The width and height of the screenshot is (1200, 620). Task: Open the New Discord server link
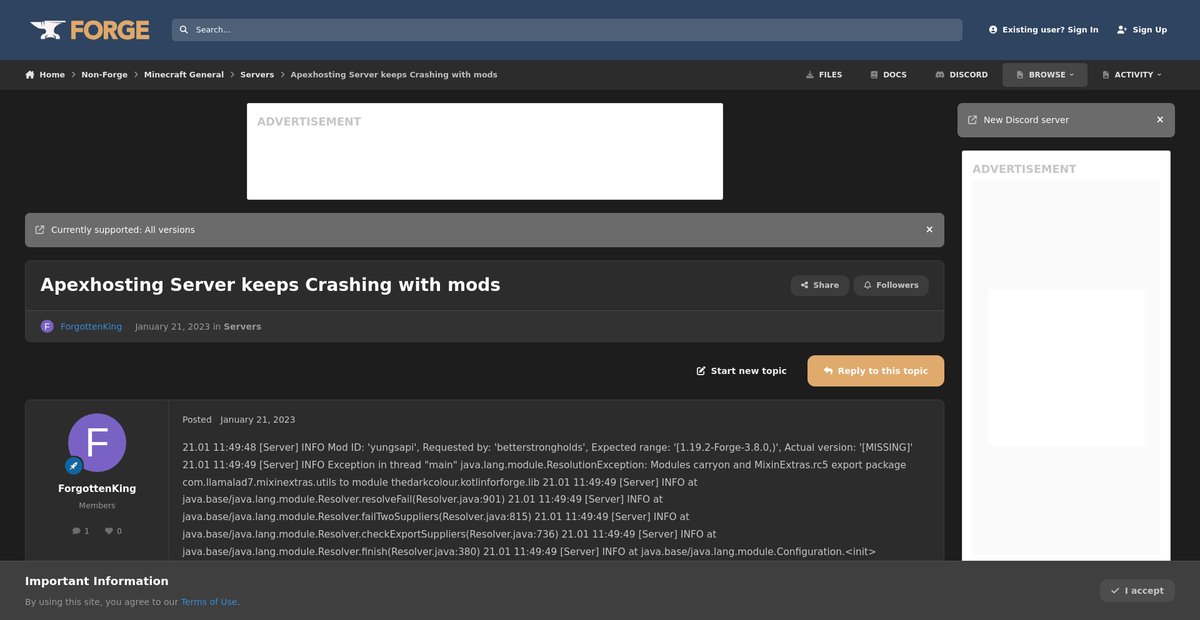(x=1026, y=120)
